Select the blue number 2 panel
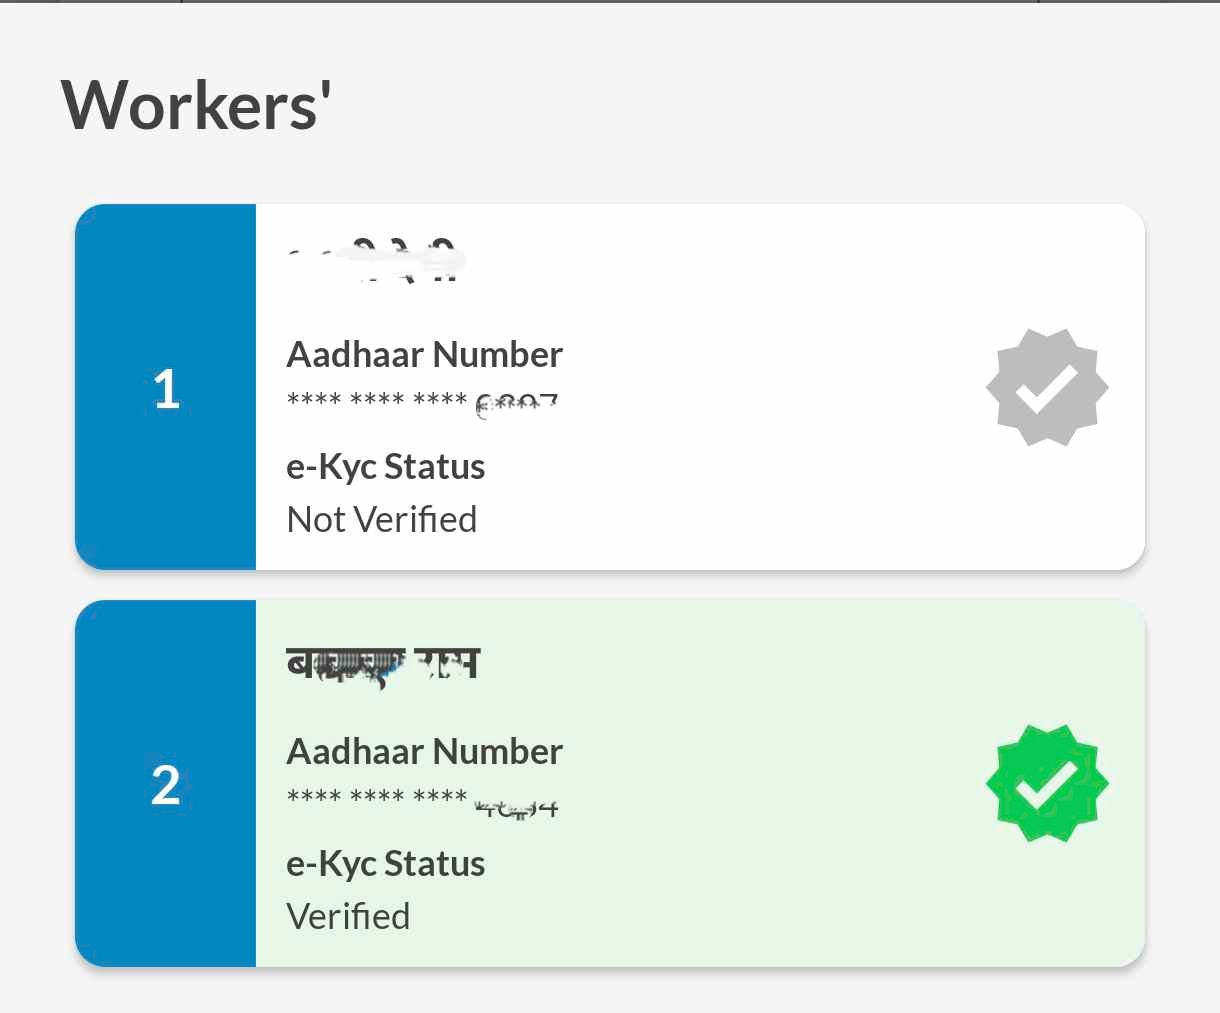This screenshot has width=1220, height=1013. click(167, 783)
